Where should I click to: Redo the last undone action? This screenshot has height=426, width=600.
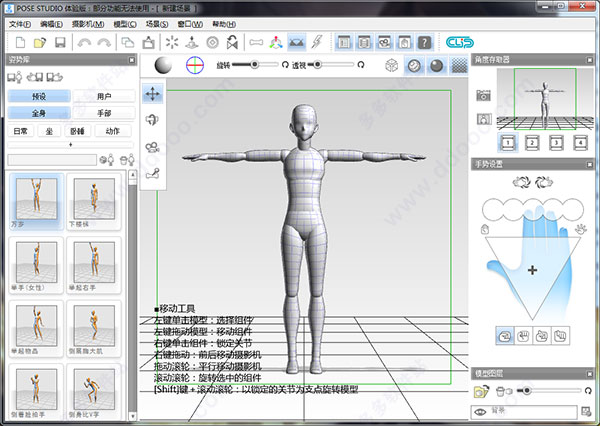(104, 42)
